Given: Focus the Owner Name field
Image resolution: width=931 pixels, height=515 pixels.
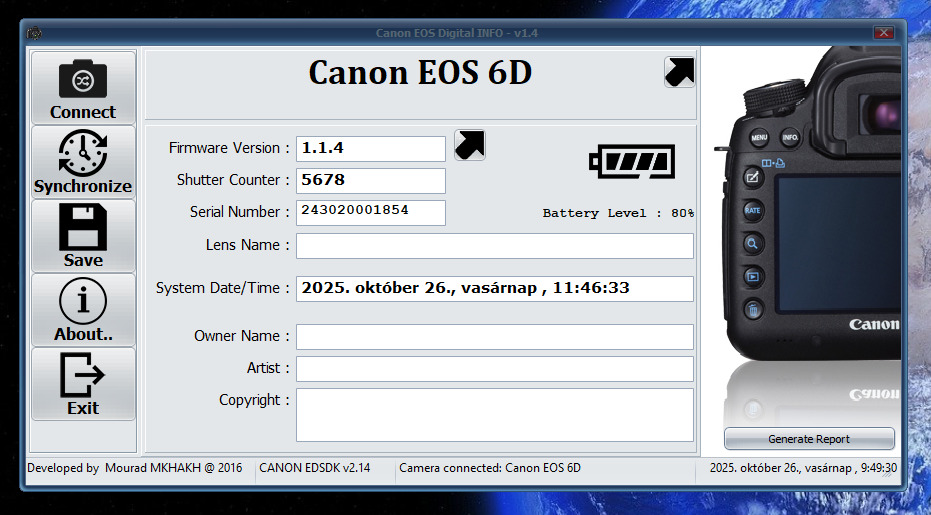Looking at the screenshot, I should point(495,337).
